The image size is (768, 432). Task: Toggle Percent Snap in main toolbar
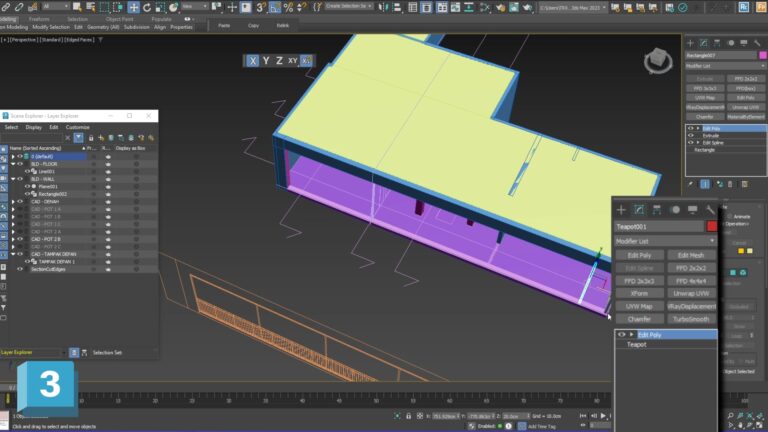(288, 7)
